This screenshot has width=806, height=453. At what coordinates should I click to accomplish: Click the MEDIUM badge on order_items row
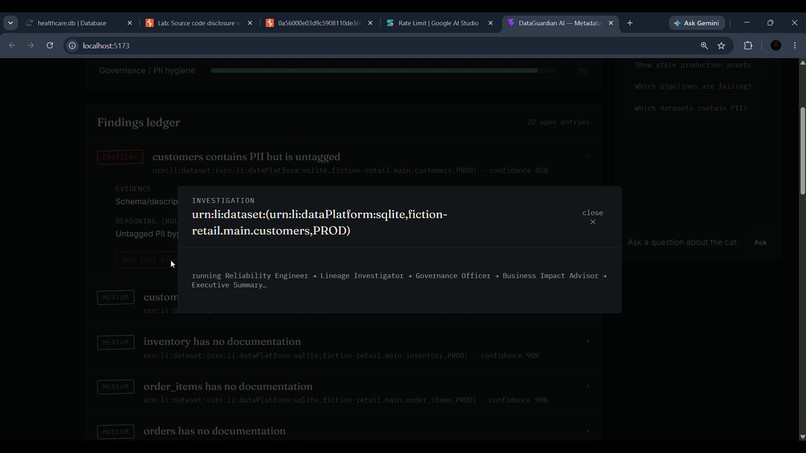coord(116,387)
